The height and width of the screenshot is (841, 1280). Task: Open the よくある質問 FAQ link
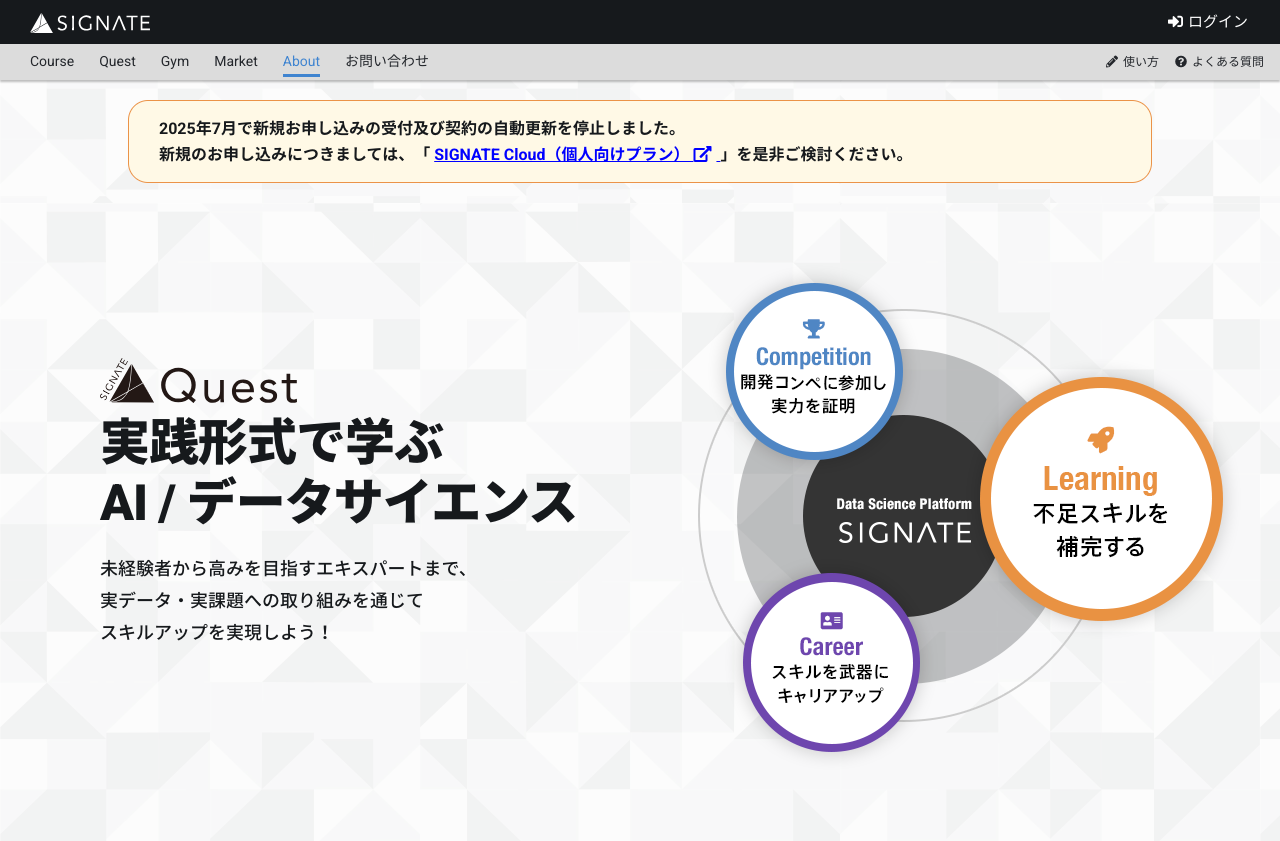1227,62
